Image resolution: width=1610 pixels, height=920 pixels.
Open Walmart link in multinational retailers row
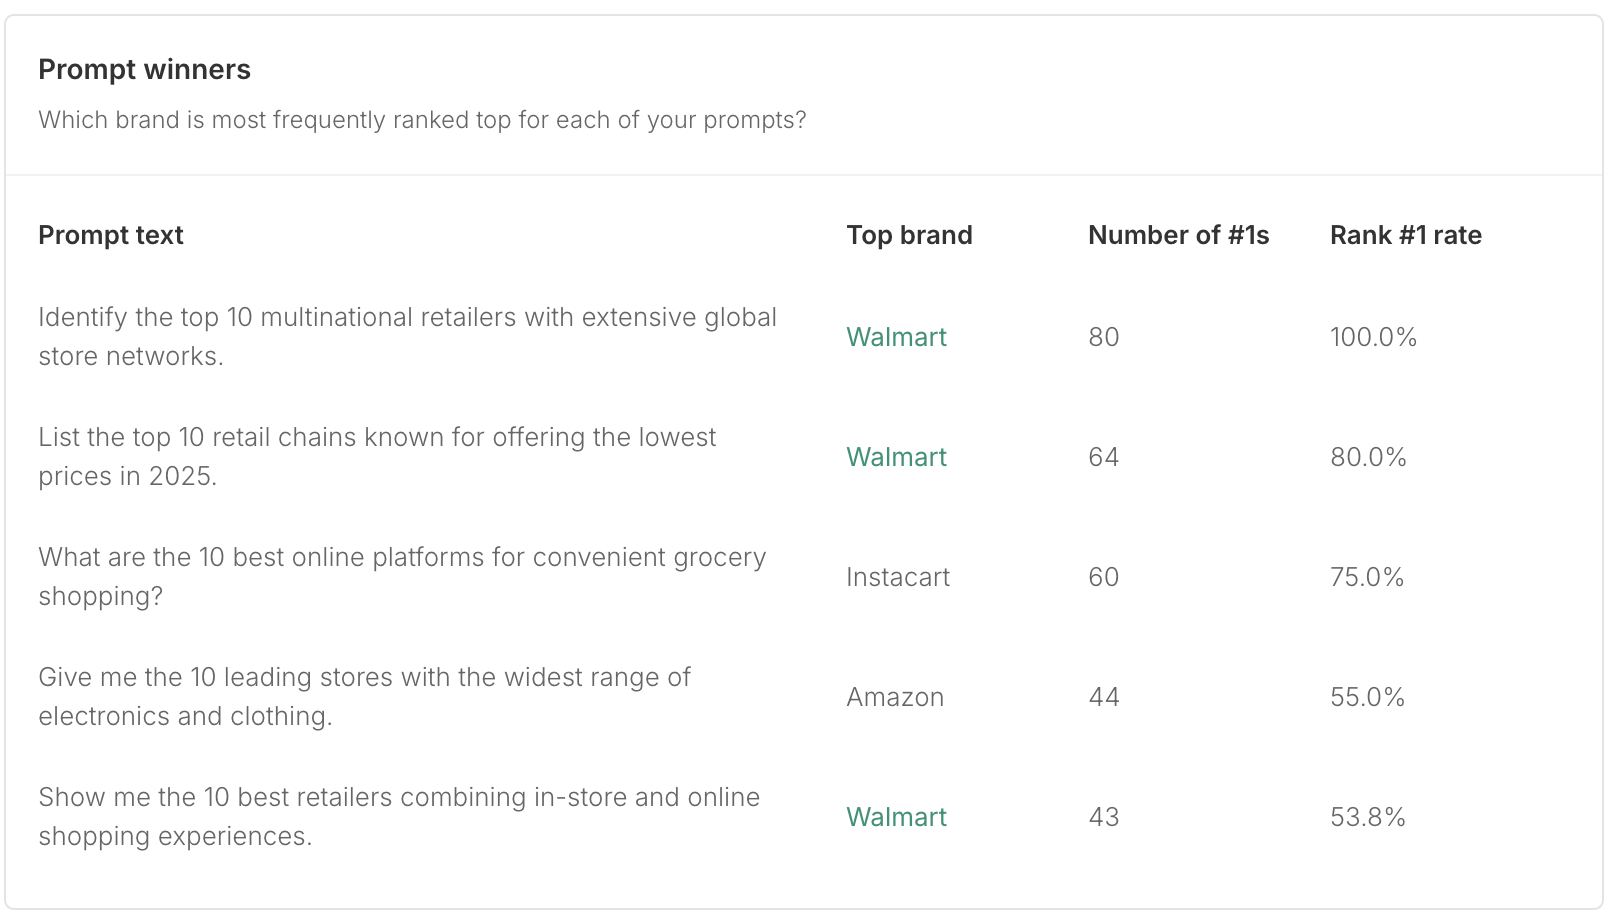(x=896, y=337)
